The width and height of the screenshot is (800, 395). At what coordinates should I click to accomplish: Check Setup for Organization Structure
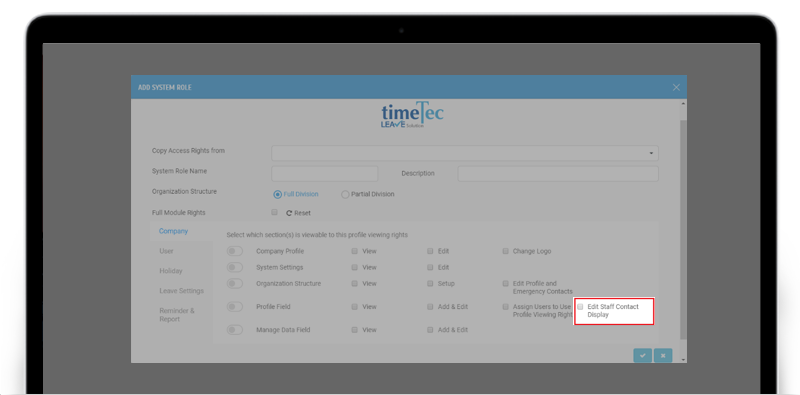pos(430,283)
